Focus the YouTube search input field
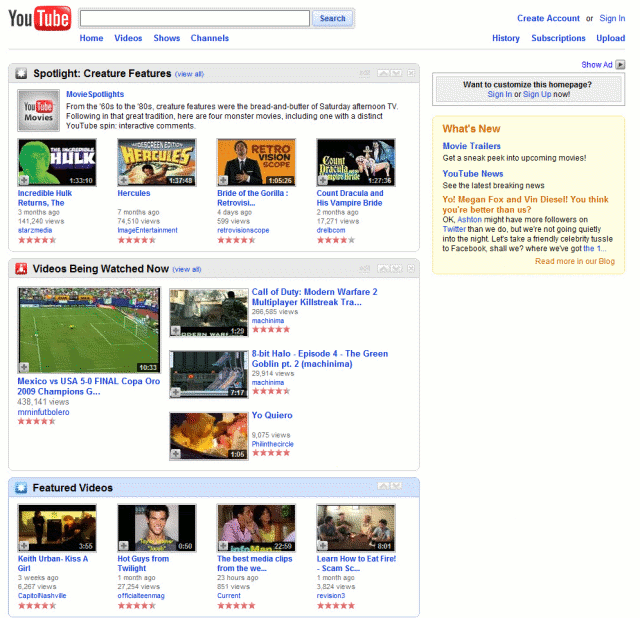640x618 pixels. point(195,18)
